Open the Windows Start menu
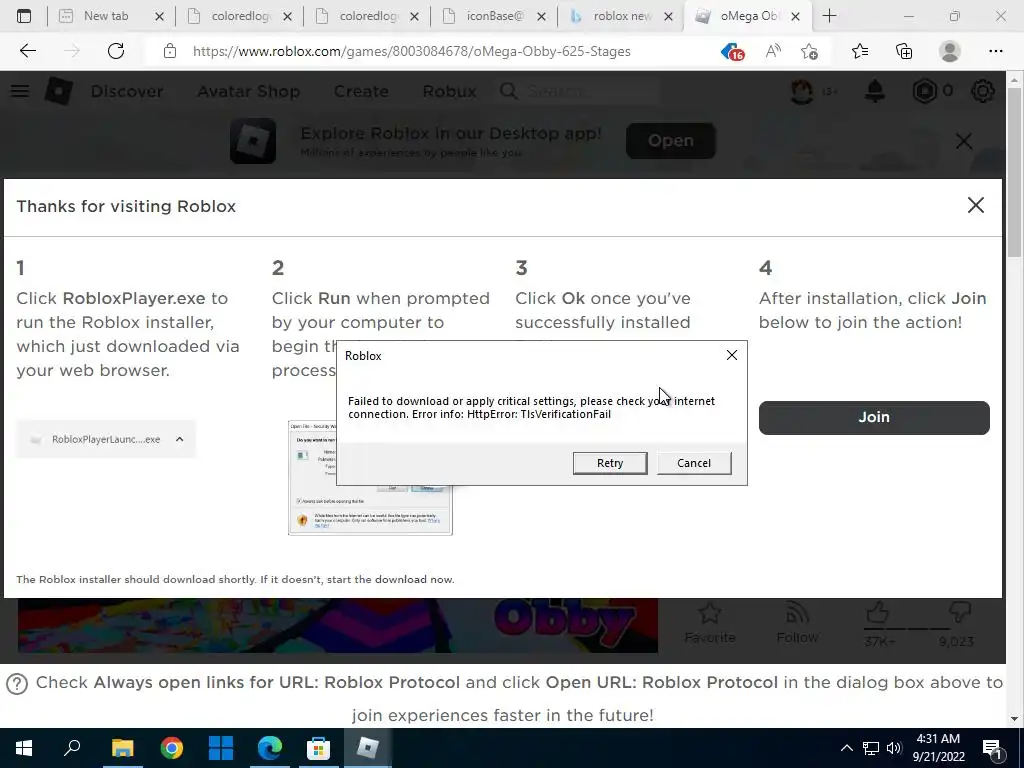Image resolution: width=1024 pixels, height=768 pixels. pos(24,748)
